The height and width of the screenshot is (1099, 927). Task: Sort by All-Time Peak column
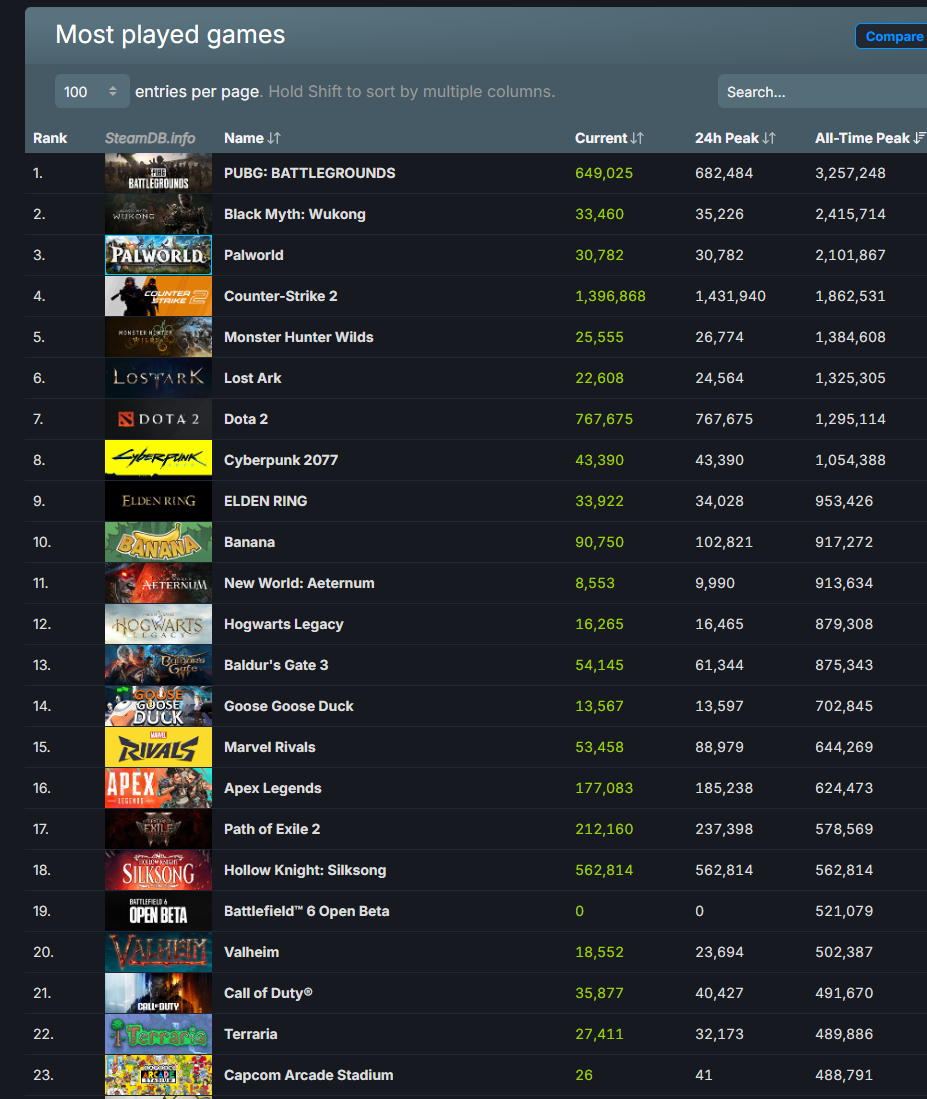click(870, 138)
